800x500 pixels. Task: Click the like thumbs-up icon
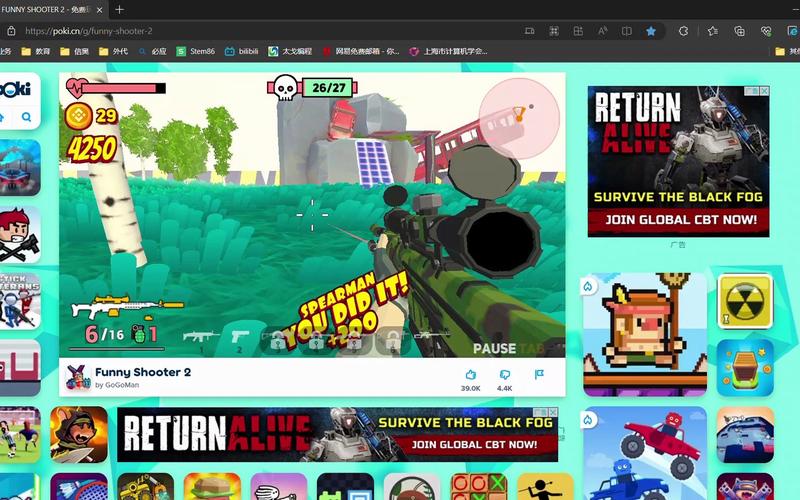[x=470, y=375]
